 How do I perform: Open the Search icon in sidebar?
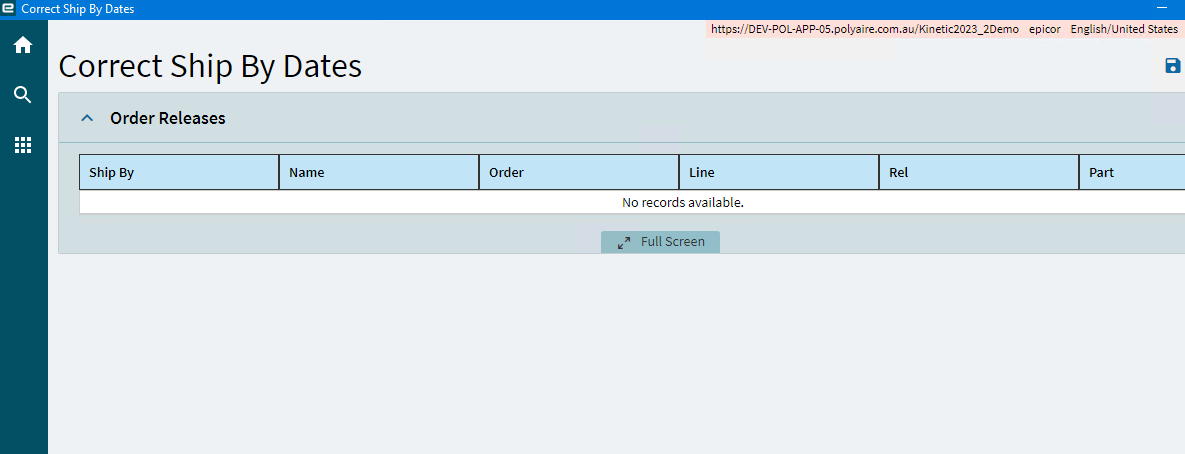pyautogui.click(x=23, y=94)
